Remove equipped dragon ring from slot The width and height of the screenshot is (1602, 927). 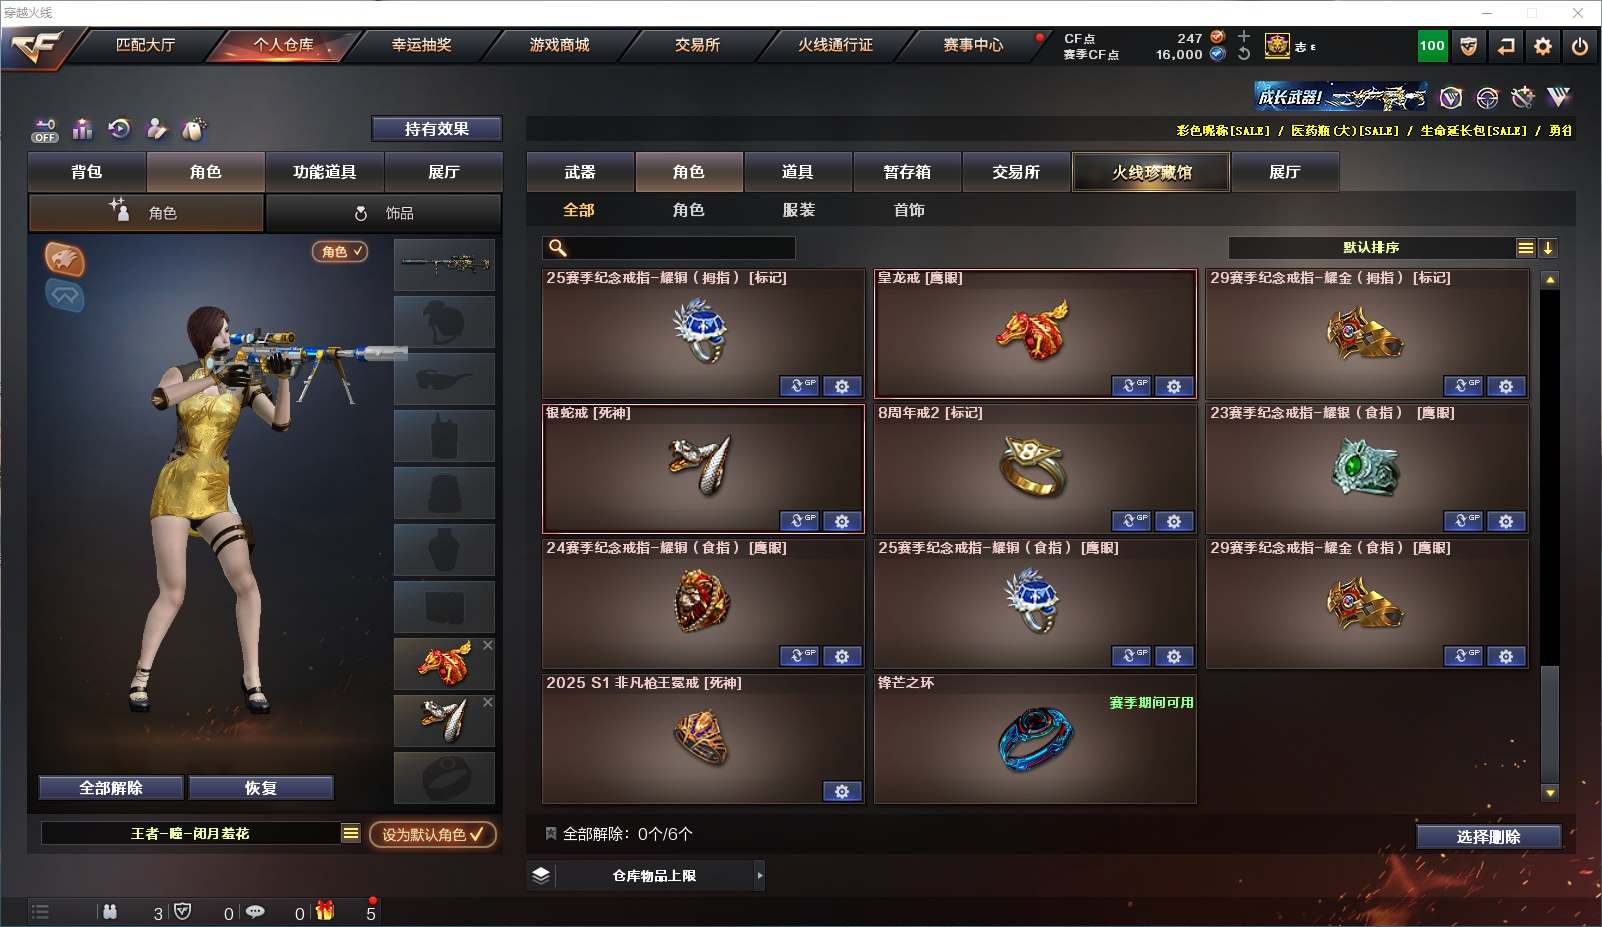click(488, 645)
